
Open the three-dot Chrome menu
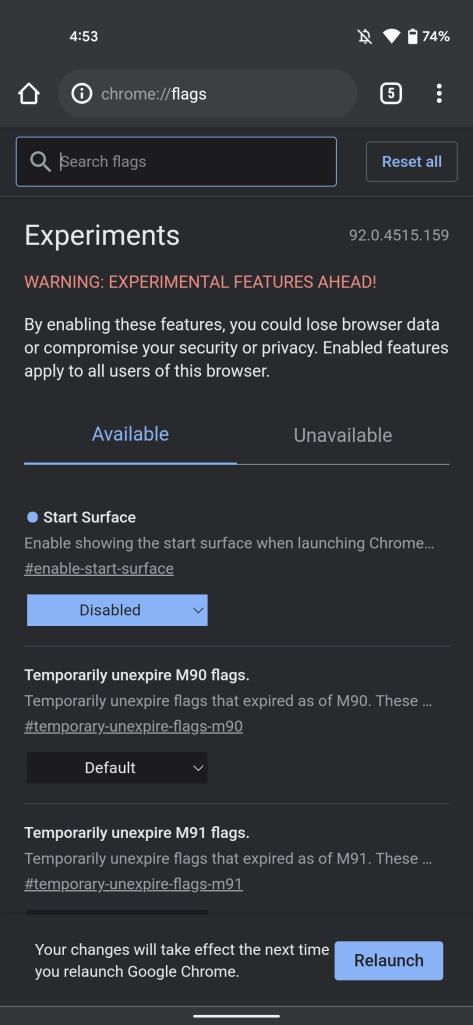[x=439, y=94]
